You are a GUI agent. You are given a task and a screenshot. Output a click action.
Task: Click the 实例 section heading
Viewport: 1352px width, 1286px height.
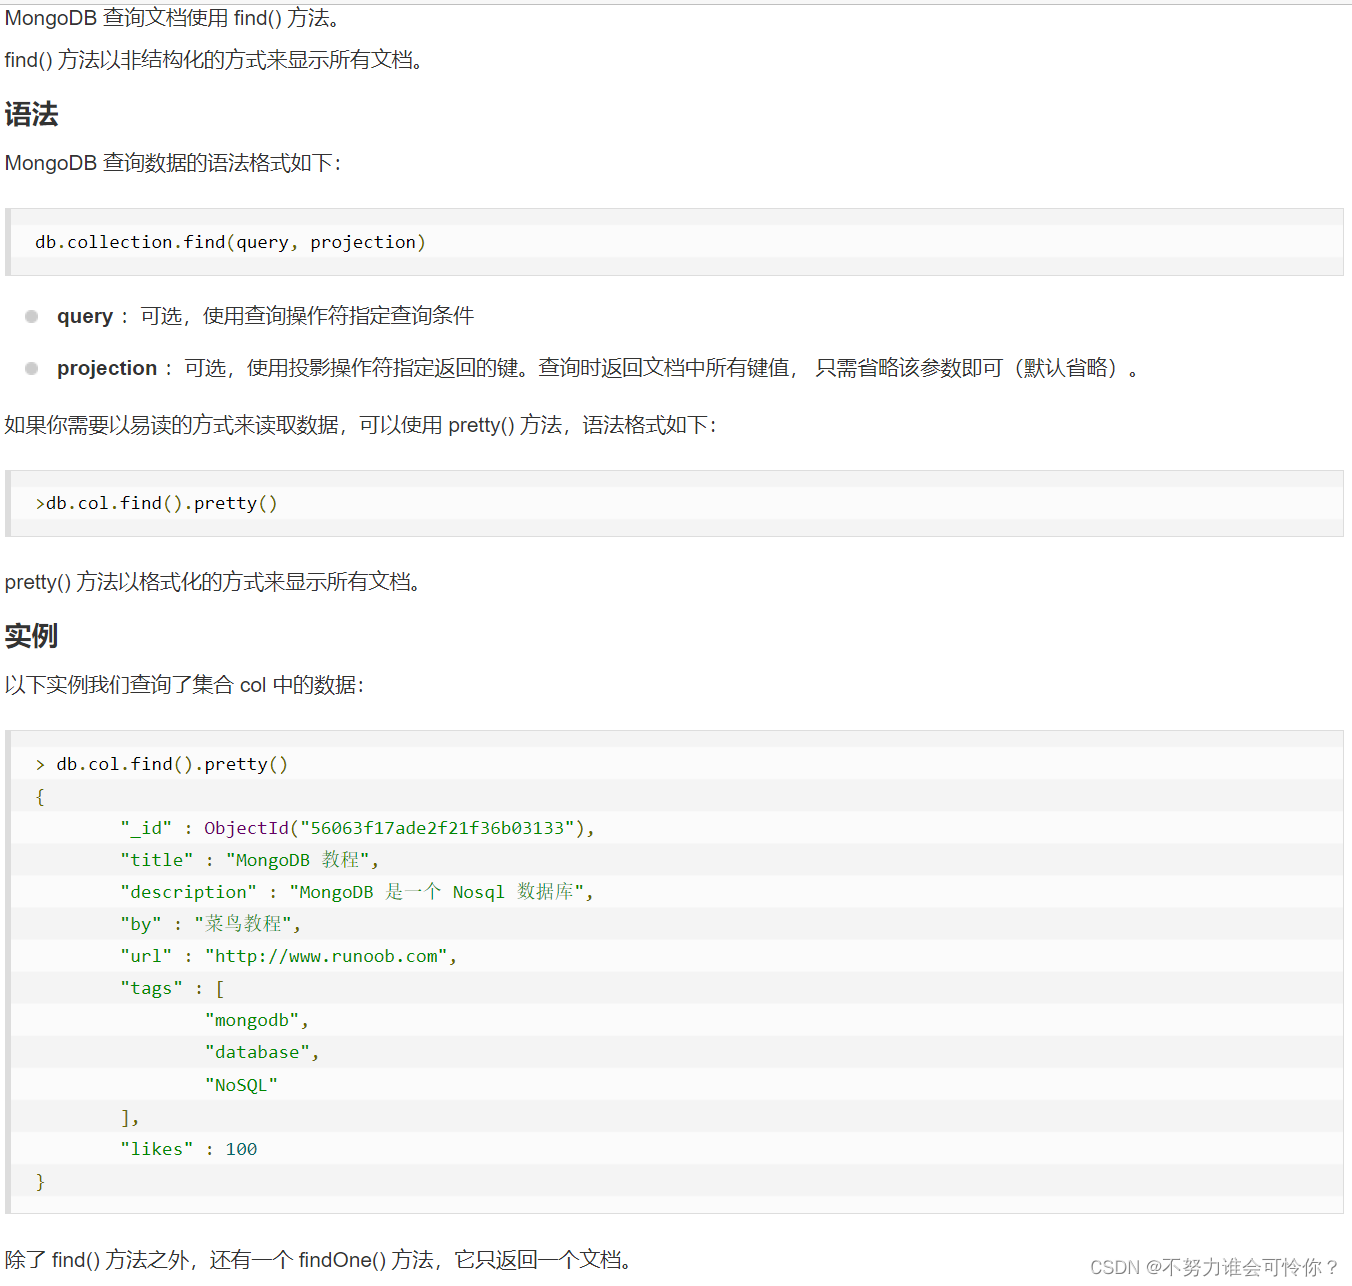point(31,636)
